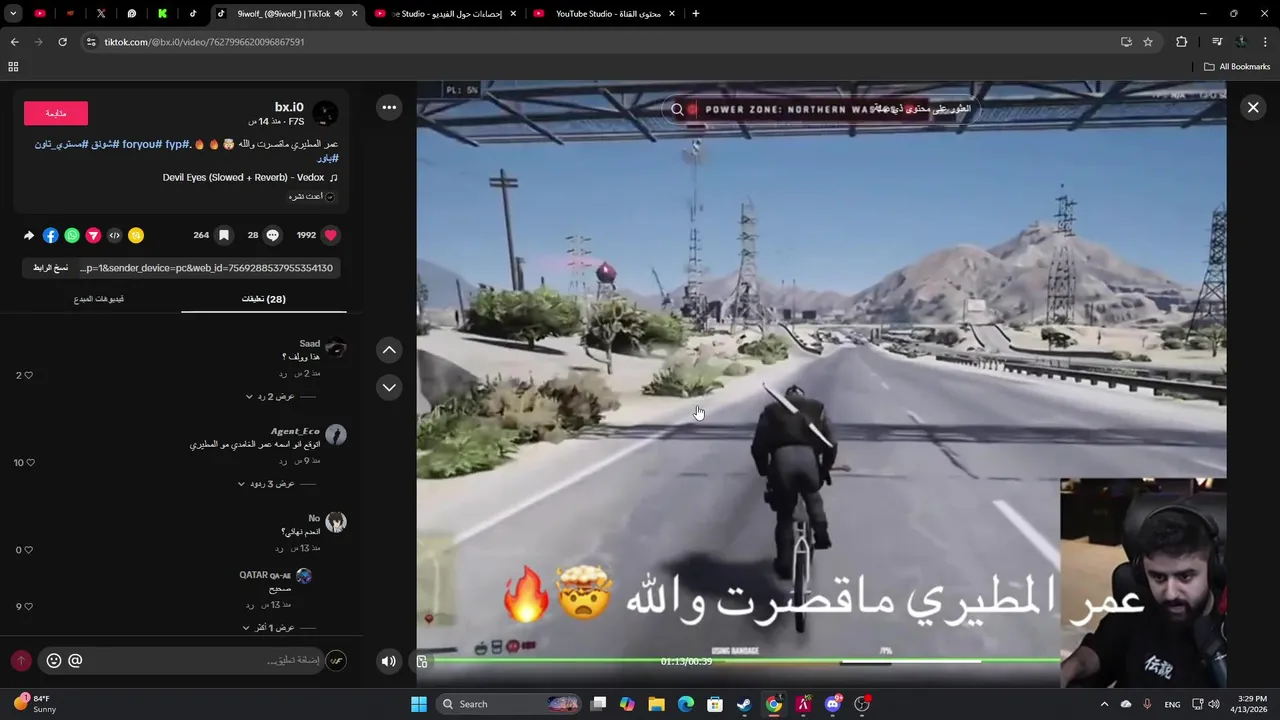1280x720 pixels.
Task: Open browser extensions puzzle icon
Action: (x=1182, y=42)
